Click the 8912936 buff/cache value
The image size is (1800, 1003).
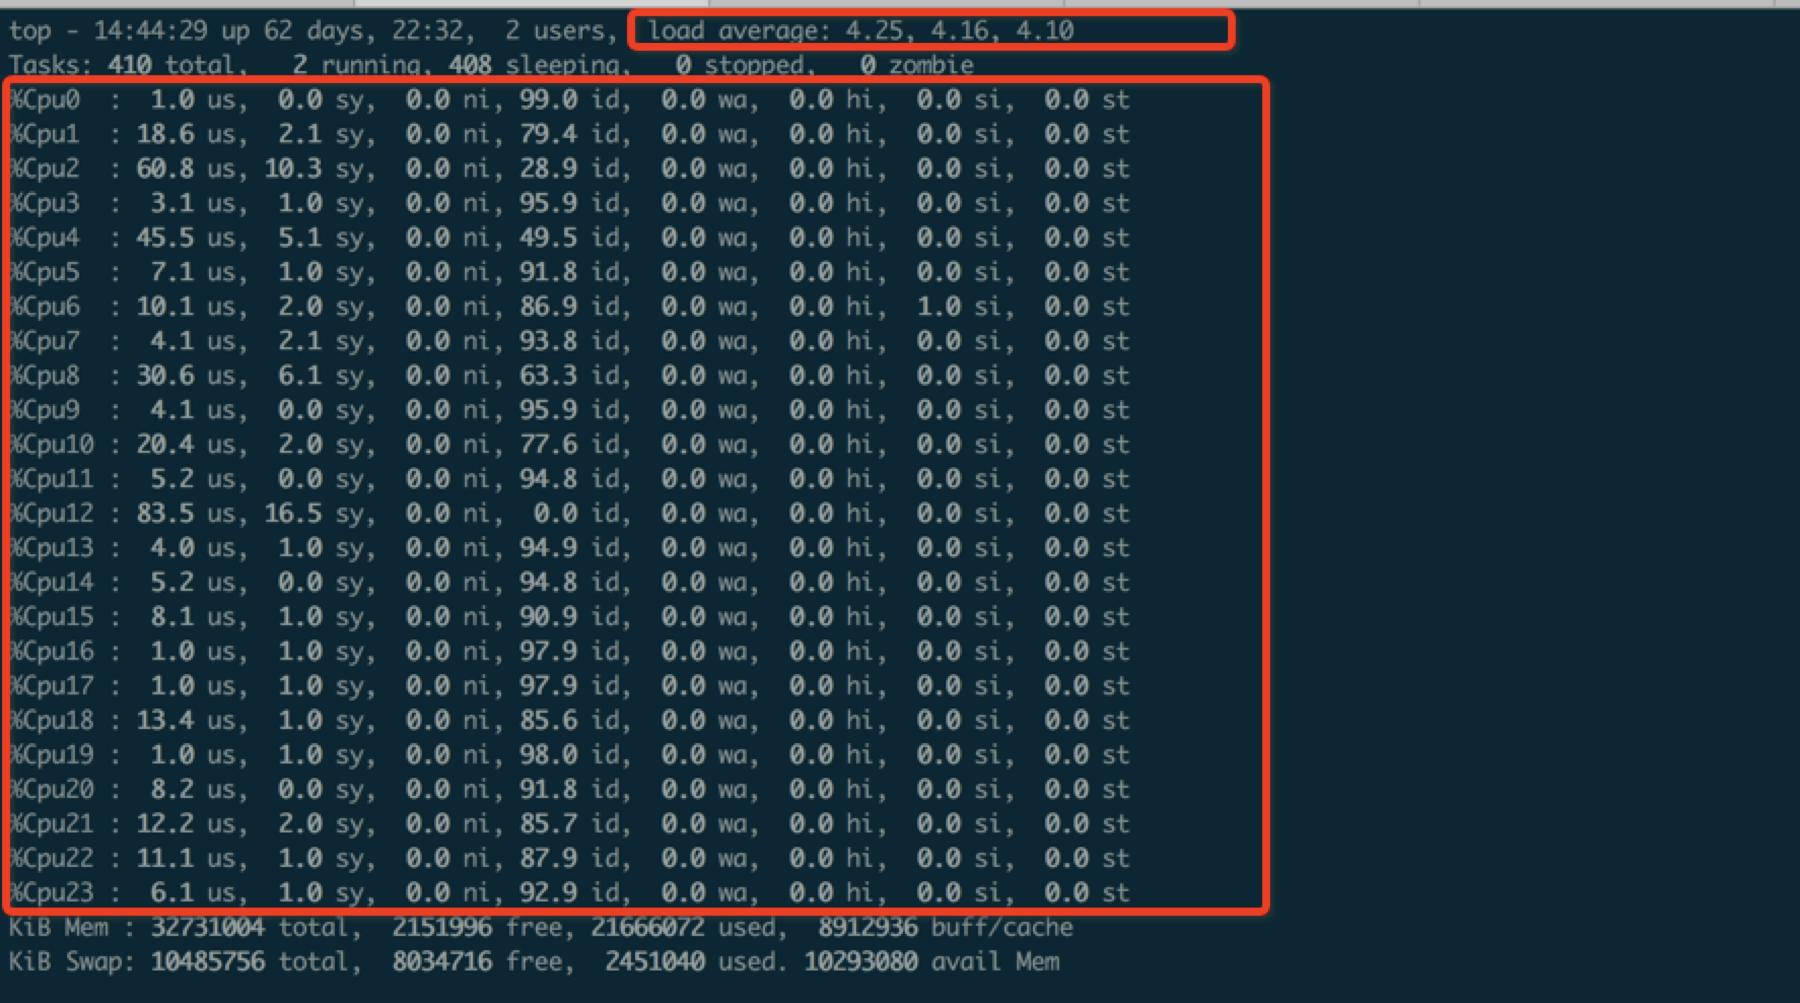pyautogui.click(x=867, y=928)
